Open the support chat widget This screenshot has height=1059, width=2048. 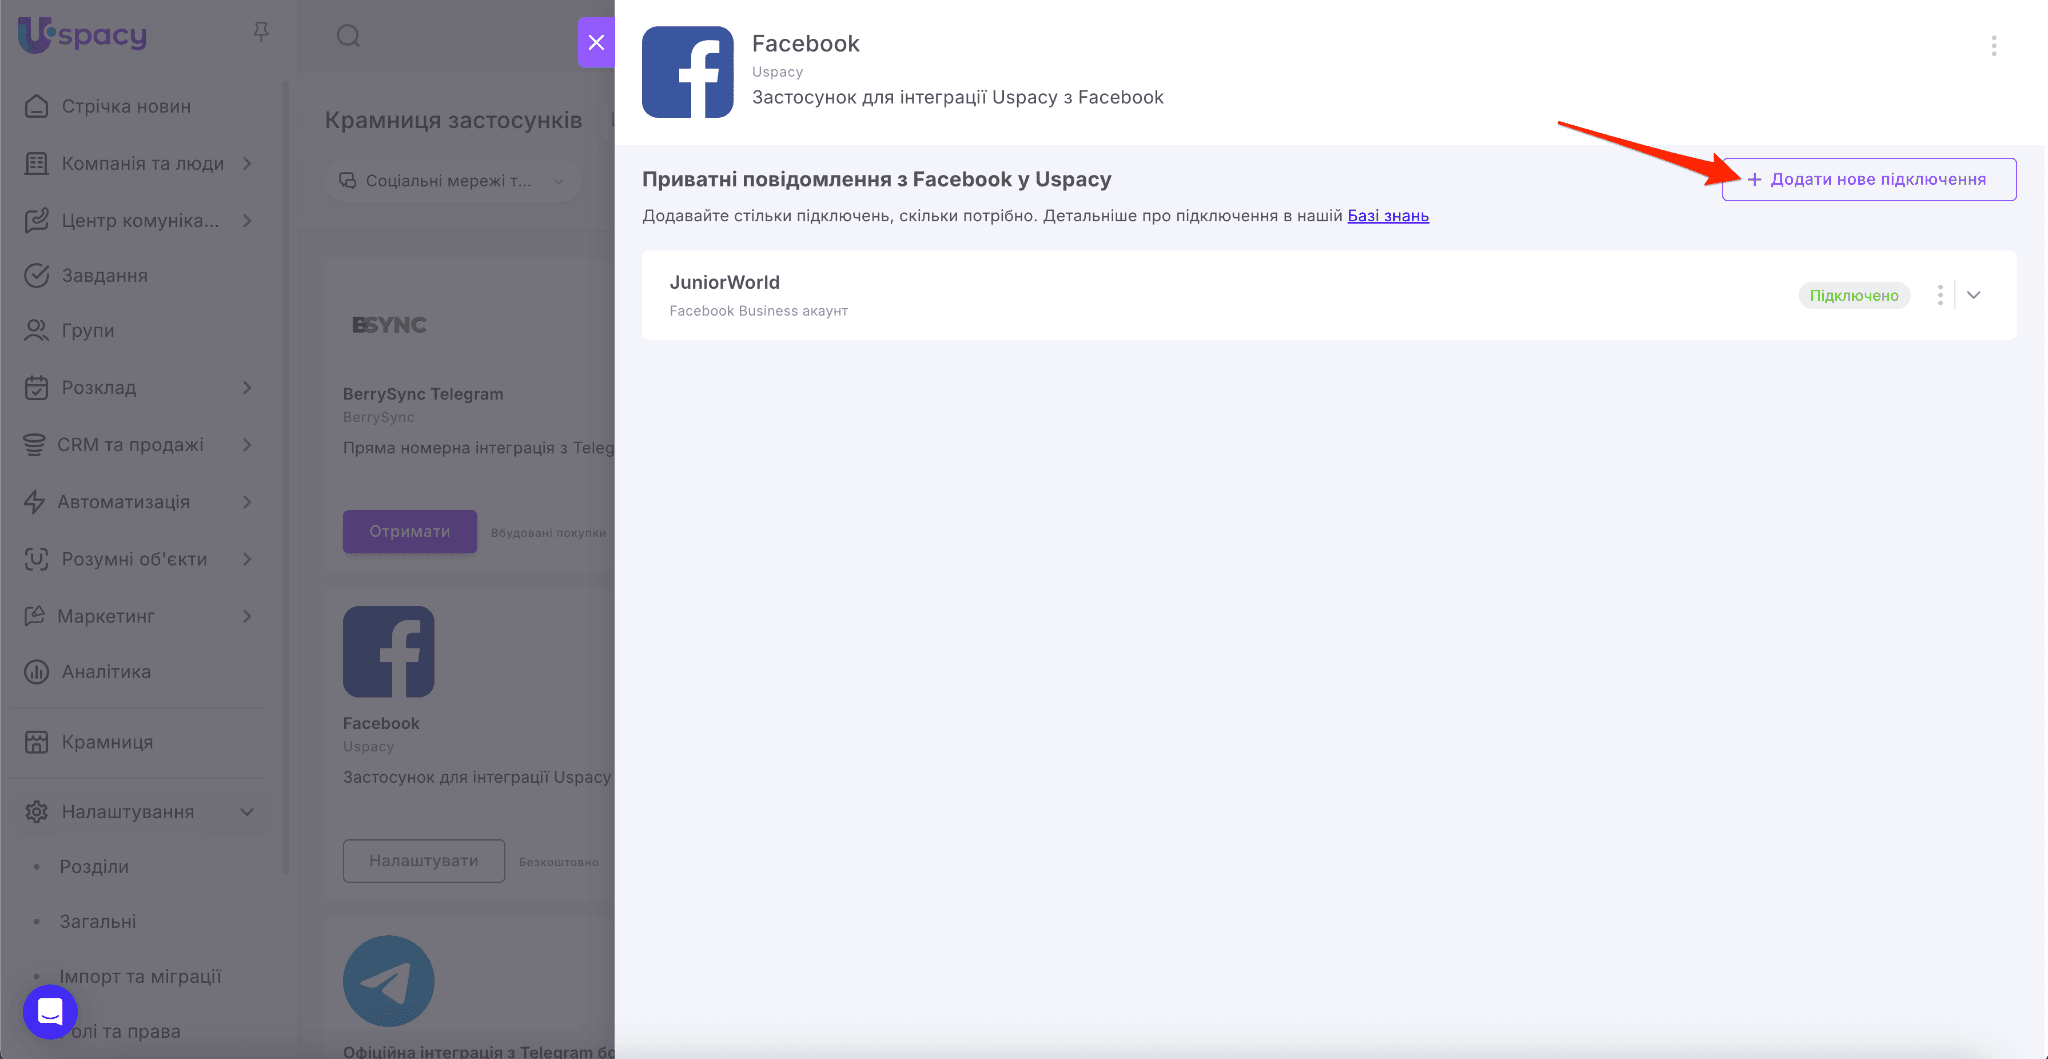pyautogui.click(x=50, y=1011)
